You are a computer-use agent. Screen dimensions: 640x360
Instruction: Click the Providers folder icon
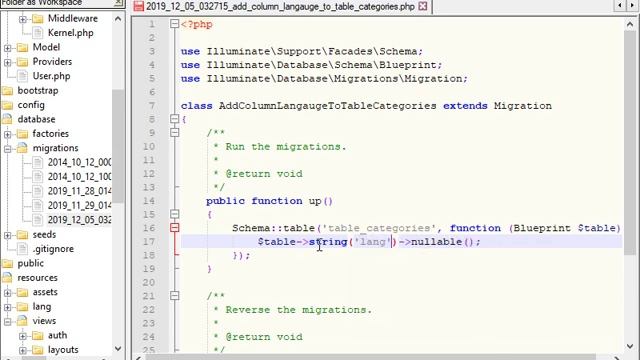[x=22, y=62]
